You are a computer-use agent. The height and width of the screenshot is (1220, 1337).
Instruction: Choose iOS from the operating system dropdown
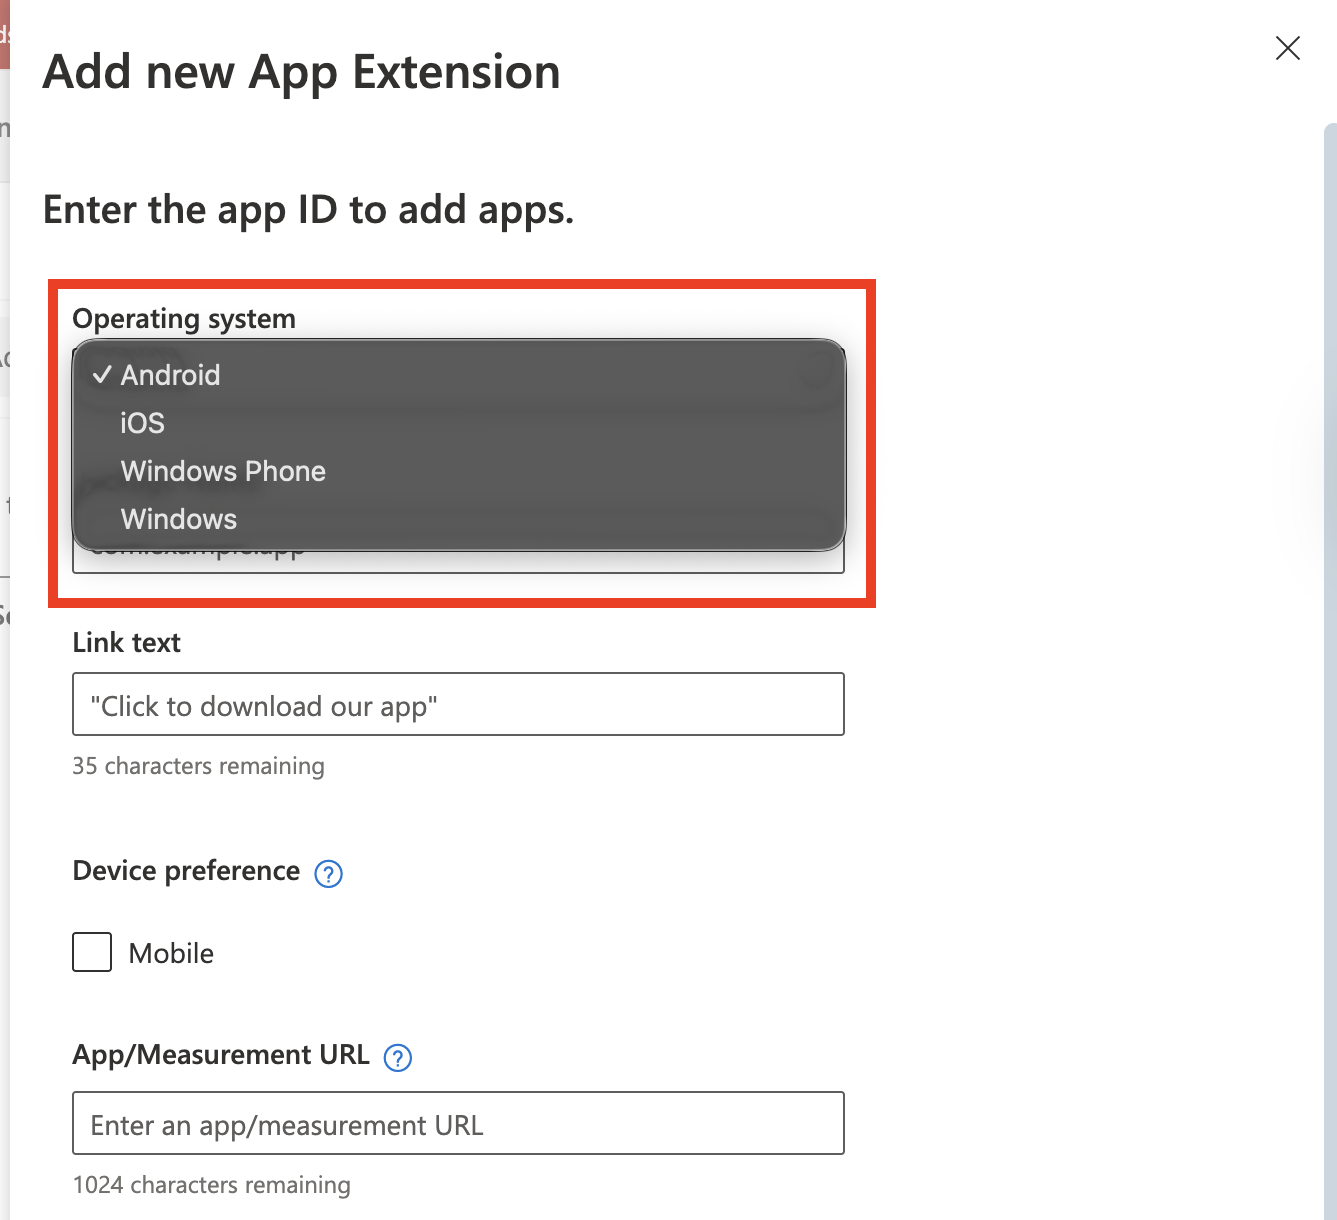tap(143, 423)
